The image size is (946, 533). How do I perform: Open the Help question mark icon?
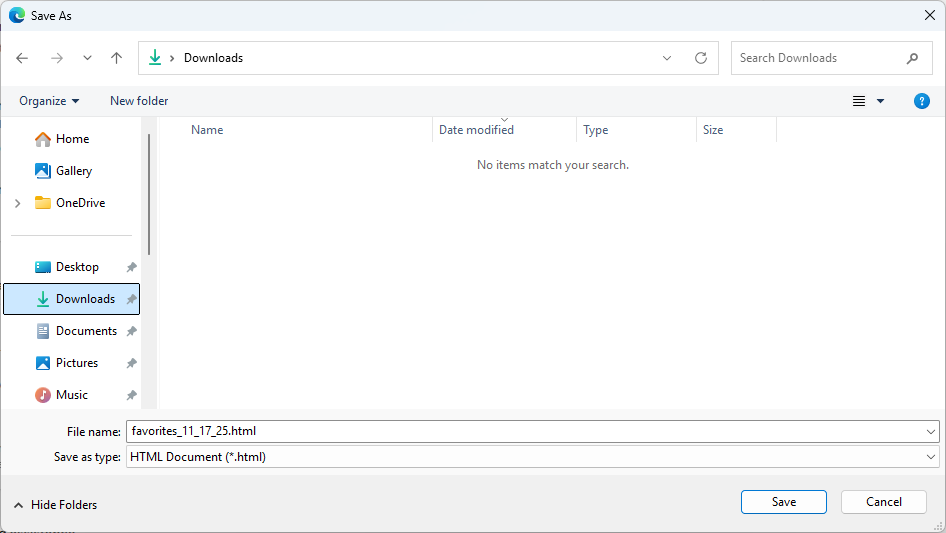tap(922, 101)
